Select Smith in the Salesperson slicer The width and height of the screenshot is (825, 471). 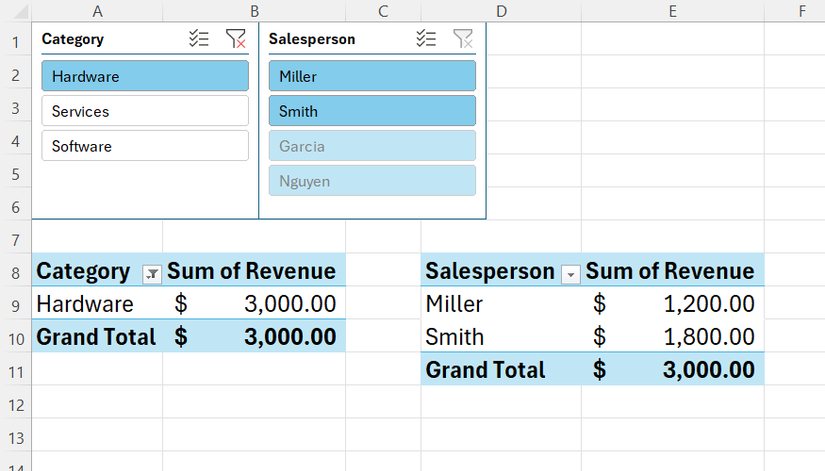point(372,111)
